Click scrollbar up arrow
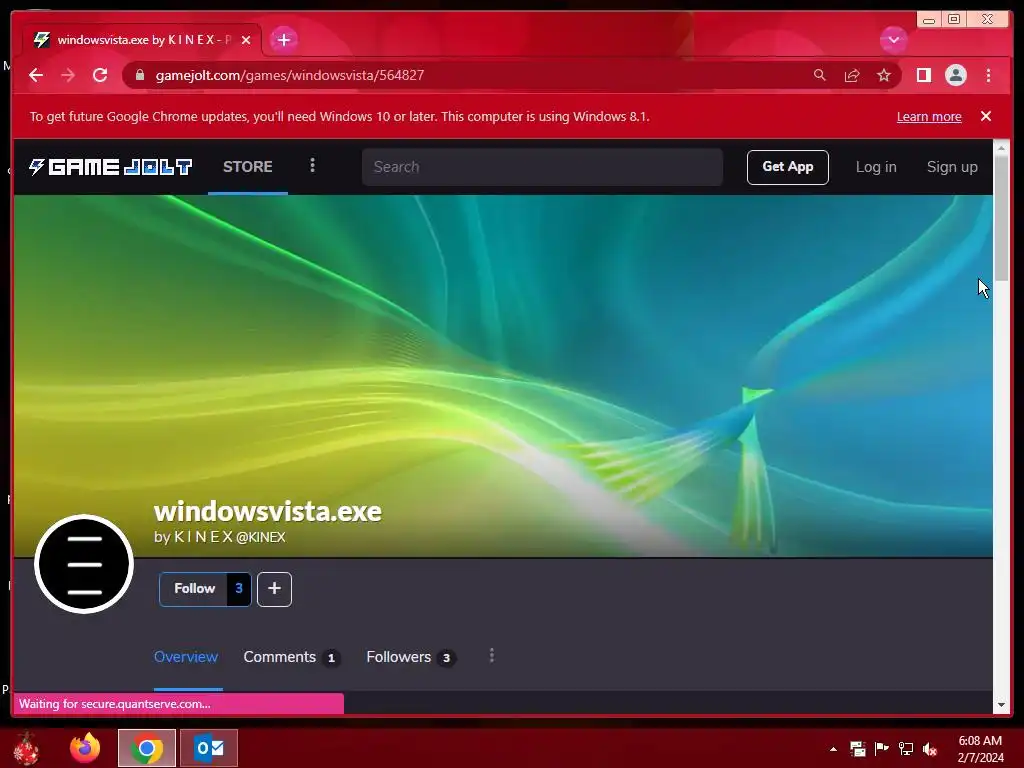Screen dimensions: 1024x768 [x=1001, y=149]
